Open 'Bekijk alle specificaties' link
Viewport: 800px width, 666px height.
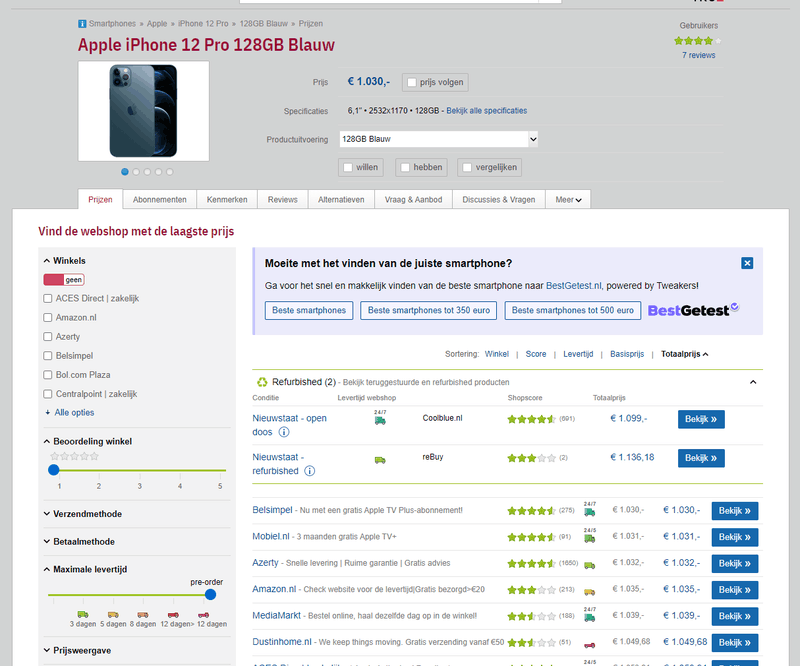[x=487, y=111]
